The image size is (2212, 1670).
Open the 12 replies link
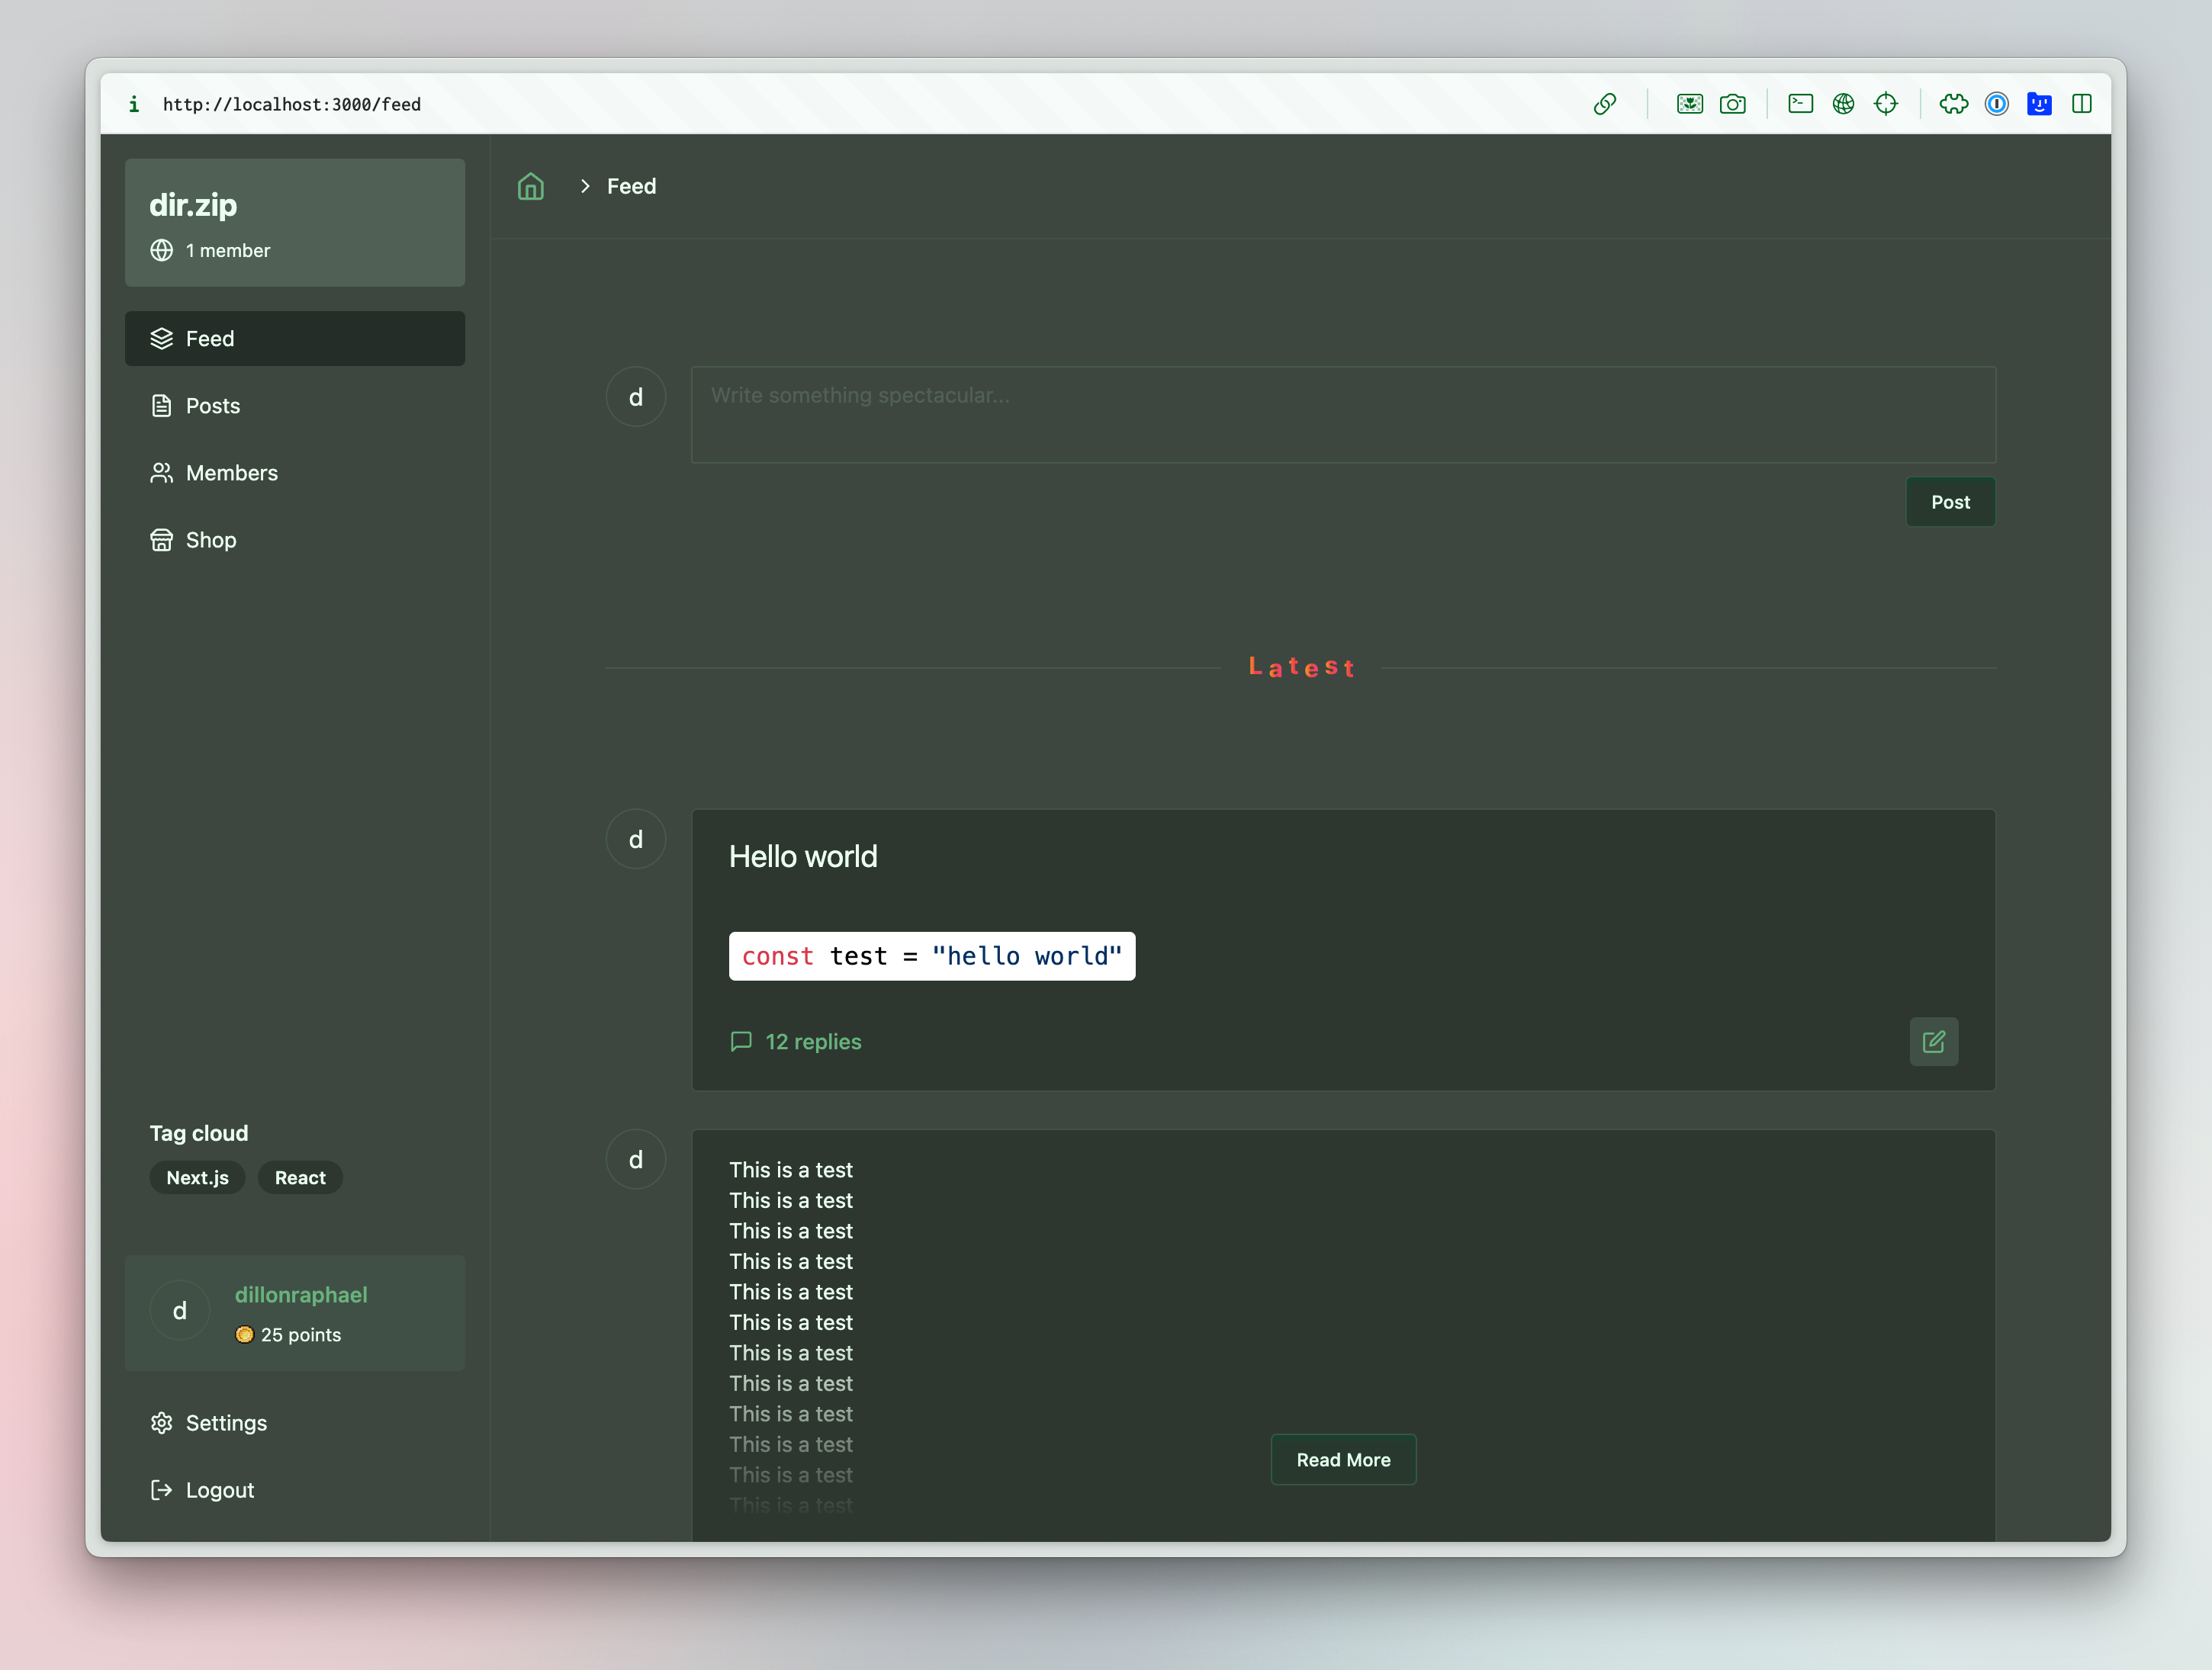(x=813, y=1041)
